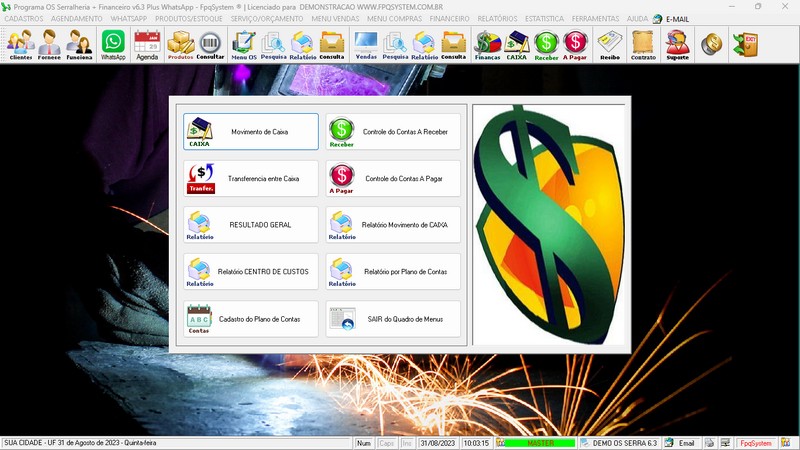Open the Fornece suppliers icon
Image resolution: width=800 pixels, height=450 pixels.
click(x=49, y=44)
